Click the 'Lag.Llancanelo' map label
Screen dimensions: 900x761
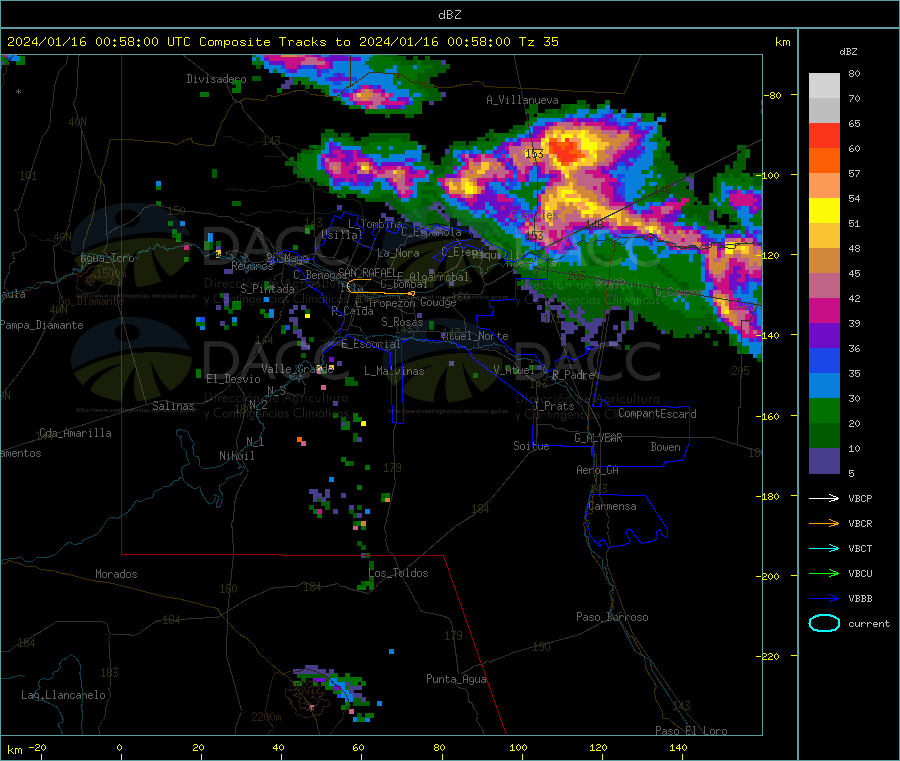(x=63, y=695)
